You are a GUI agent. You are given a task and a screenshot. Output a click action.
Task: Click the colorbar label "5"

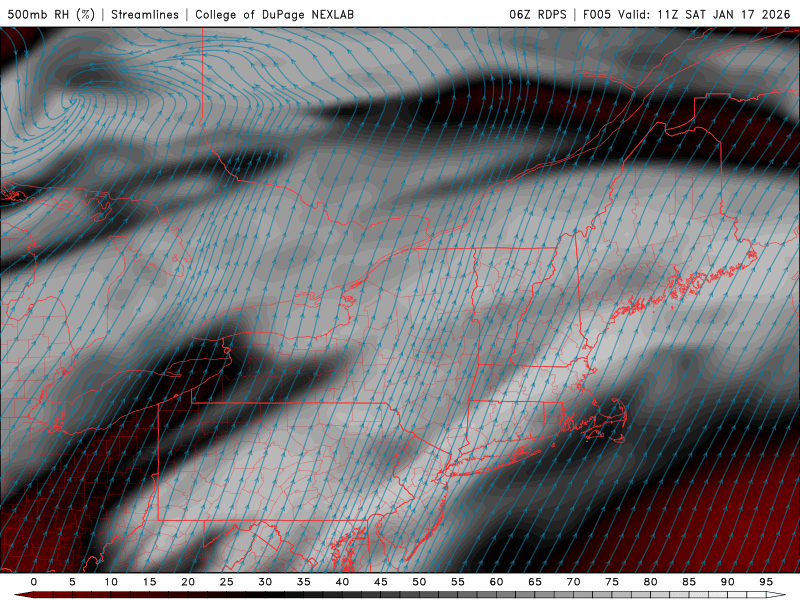point(72,582)
